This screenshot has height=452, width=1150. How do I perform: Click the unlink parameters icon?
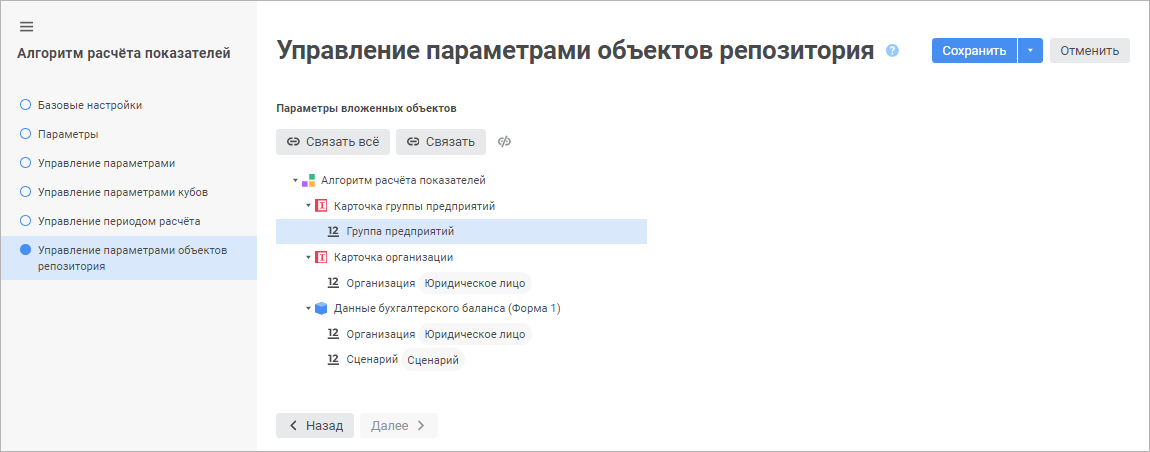(x=505, y=142)
